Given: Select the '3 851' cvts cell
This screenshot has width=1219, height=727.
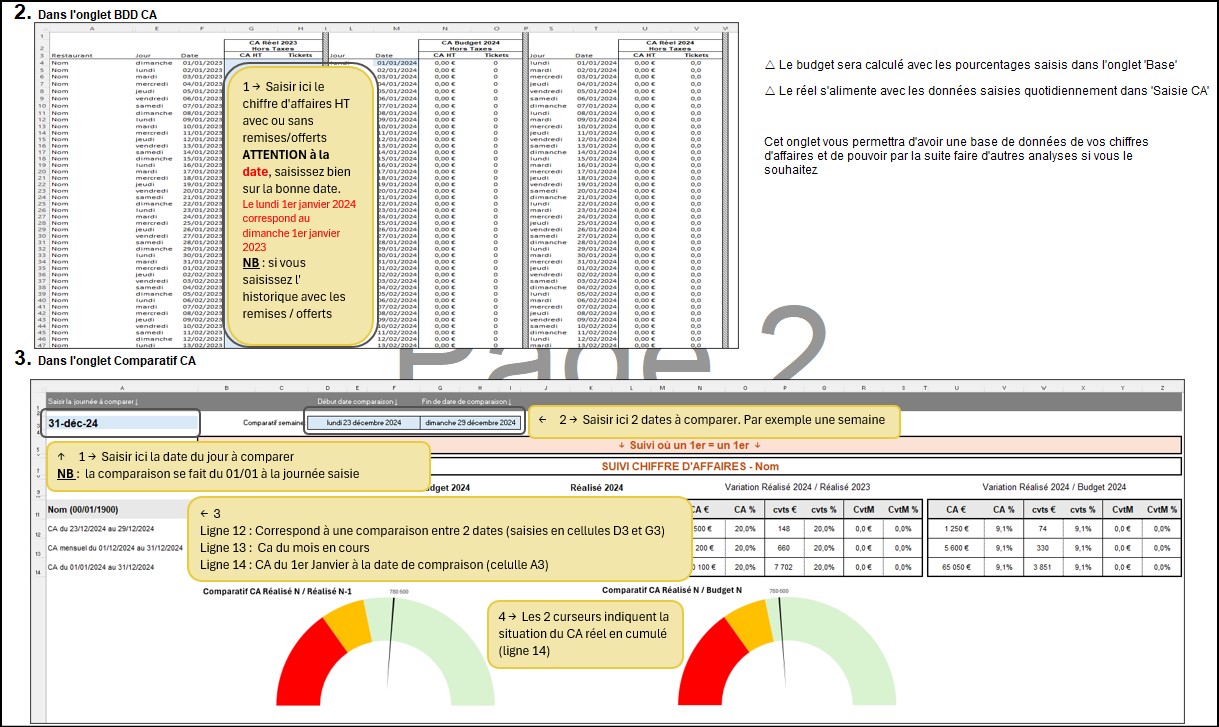Looking at the screenshot, I should click(1043, 567).
